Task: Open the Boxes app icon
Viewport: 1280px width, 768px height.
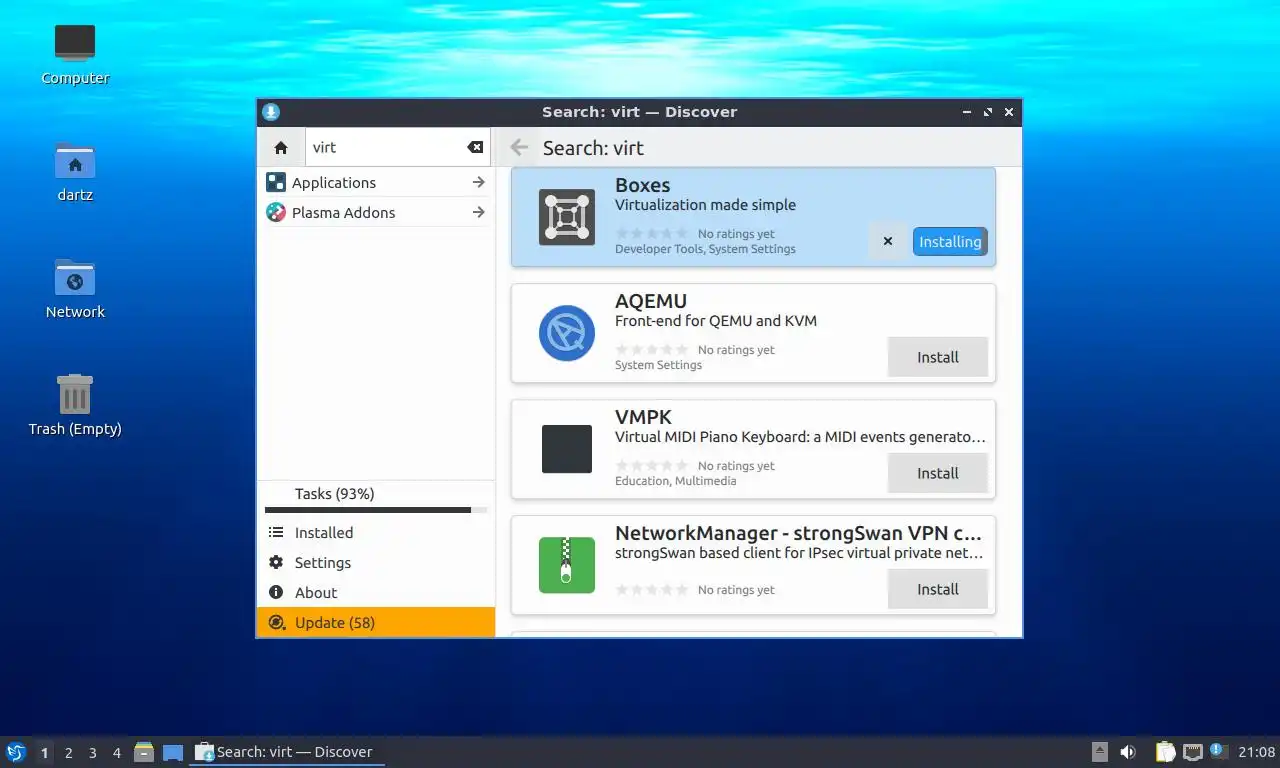Action: pyautogui.click(x=567, y=217)
